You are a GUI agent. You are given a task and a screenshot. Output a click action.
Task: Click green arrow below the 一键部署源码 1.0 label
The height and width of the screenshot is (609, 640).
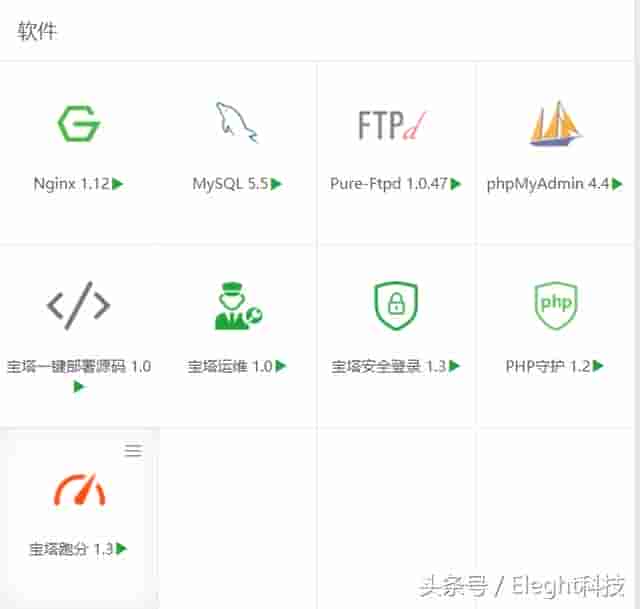[79, 386]
